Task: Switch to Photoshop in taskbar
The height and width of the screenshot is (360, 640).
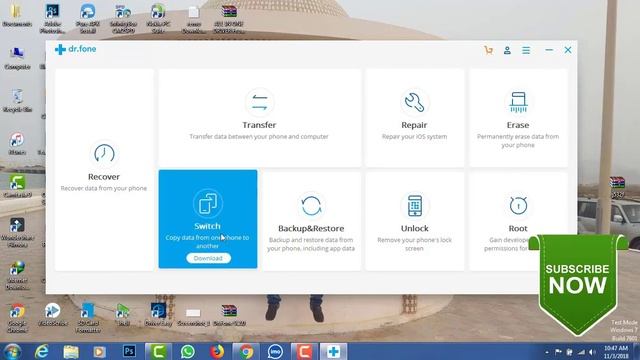Action: coord(129,351)
